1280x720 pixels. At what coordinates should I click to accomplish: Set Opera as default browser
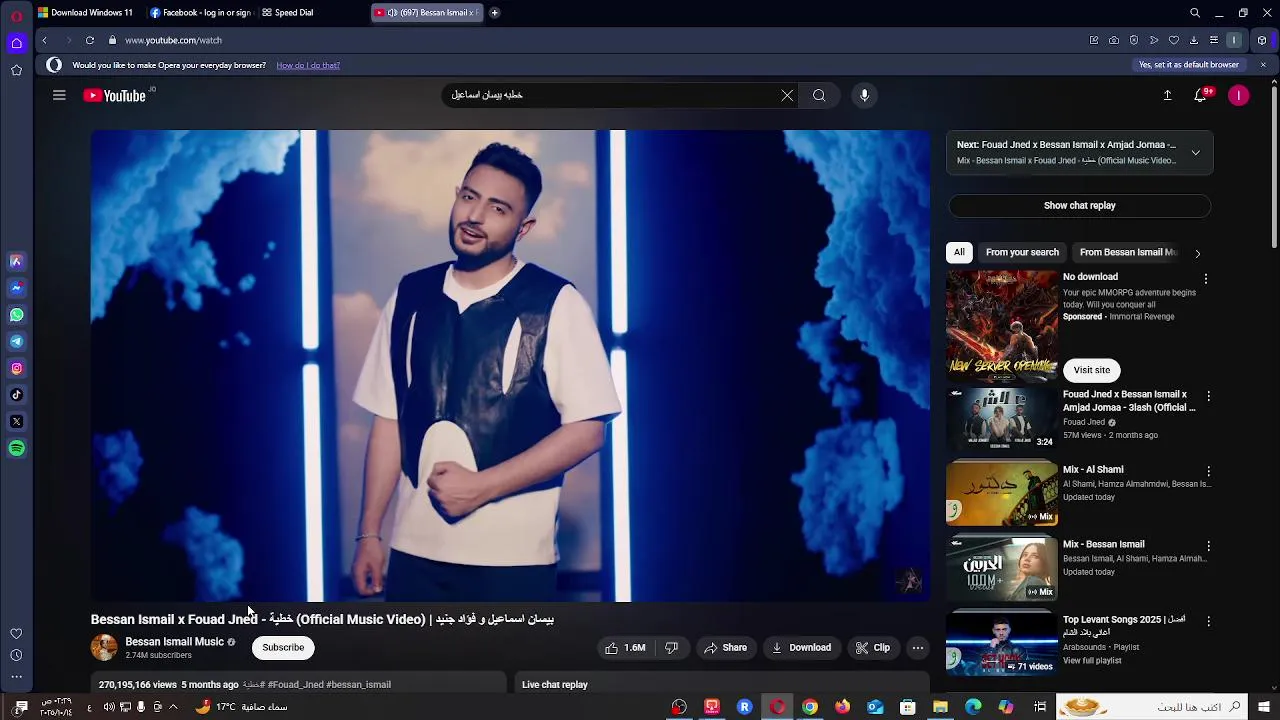pyautogui.click(x=1189, y=65)
